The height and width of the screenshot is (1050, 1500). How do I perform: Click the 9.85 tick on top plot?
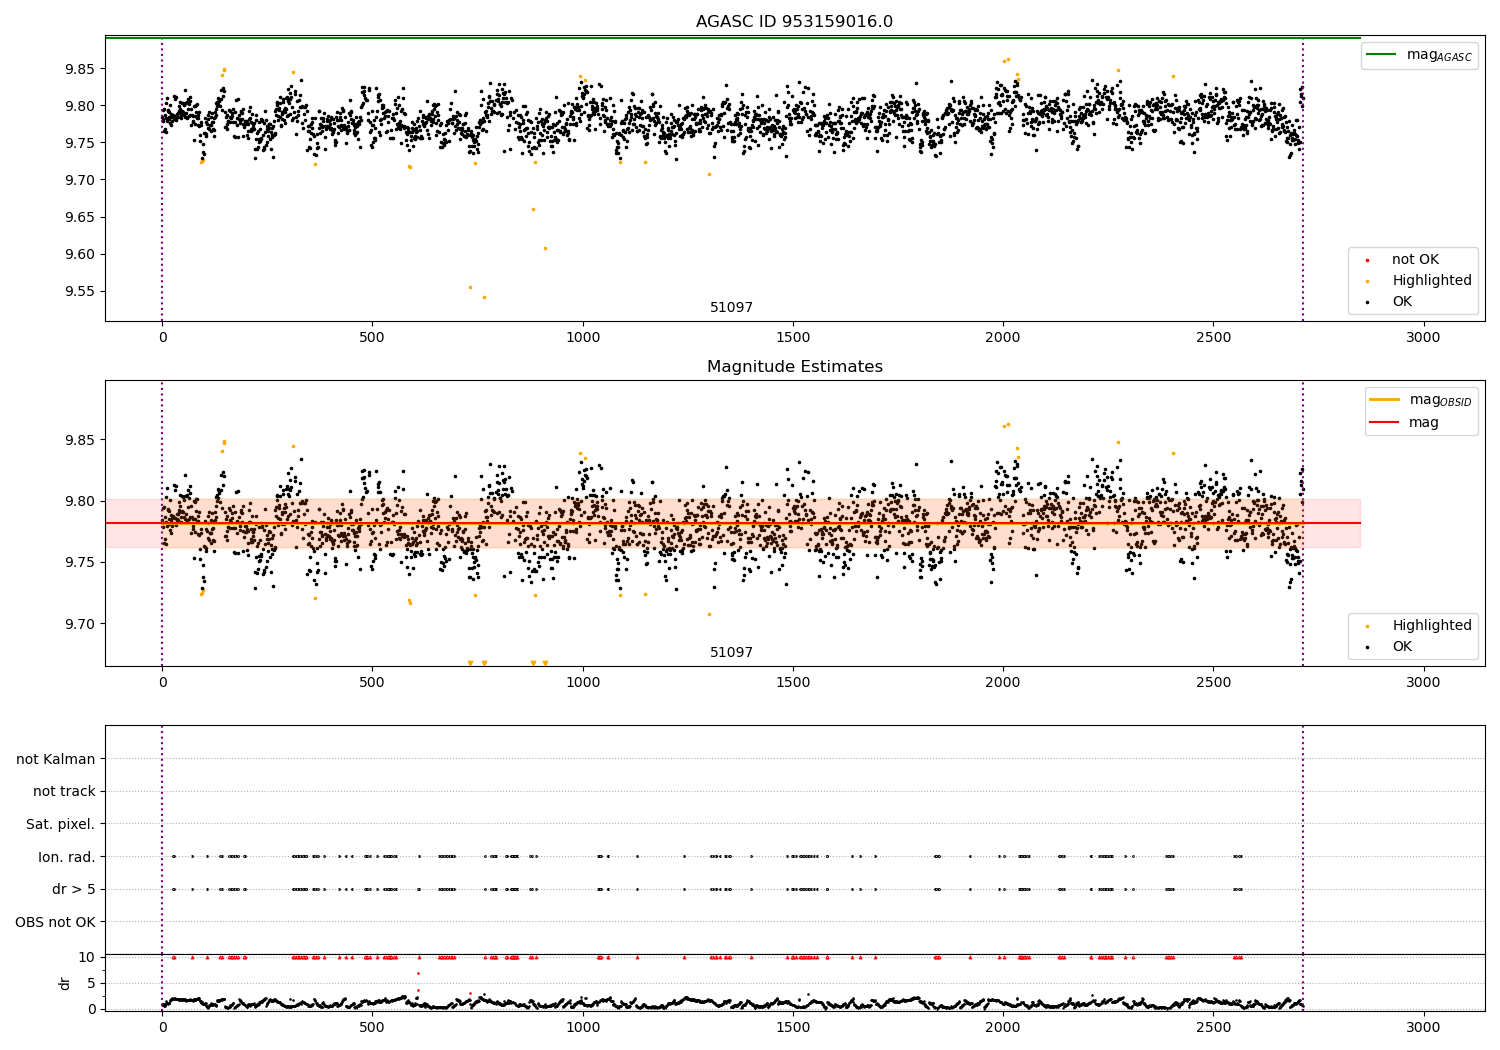[x=79, y=69]
